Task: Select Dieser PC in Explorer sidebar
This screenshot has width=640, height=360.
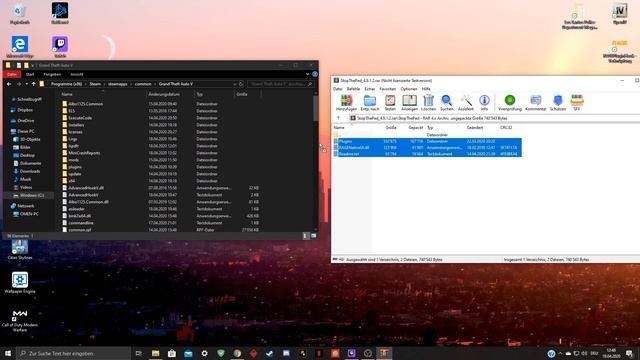Action: [22, 131]
